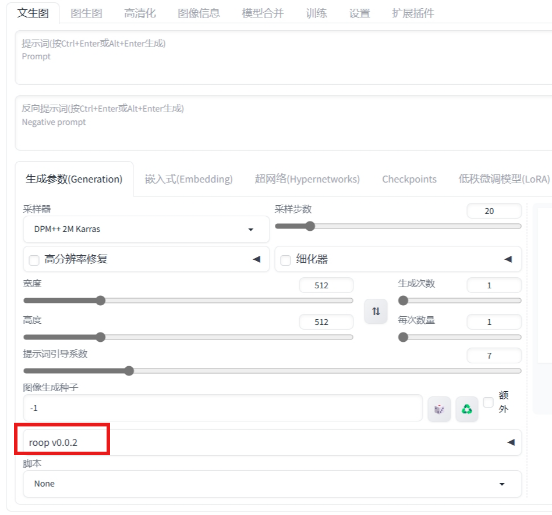Click in the Prompt text box
This screenshot has height=515, width=552.
(x=283, y=58)
